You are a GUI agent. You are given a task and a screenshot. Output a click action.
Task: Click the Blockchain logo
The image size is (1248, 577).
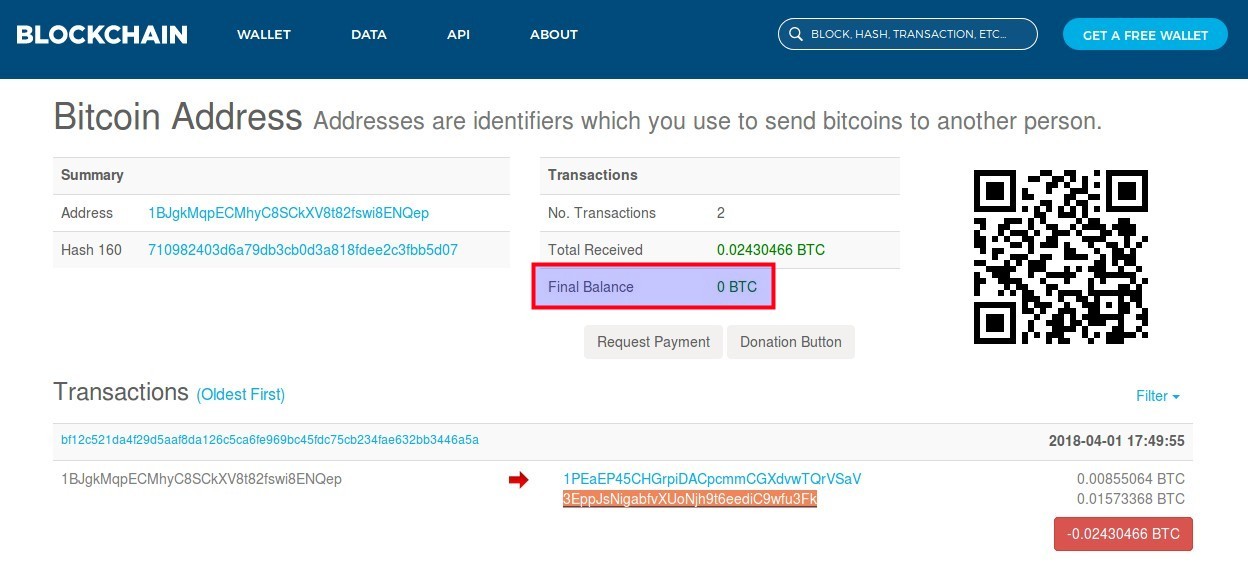pos(102,34)
